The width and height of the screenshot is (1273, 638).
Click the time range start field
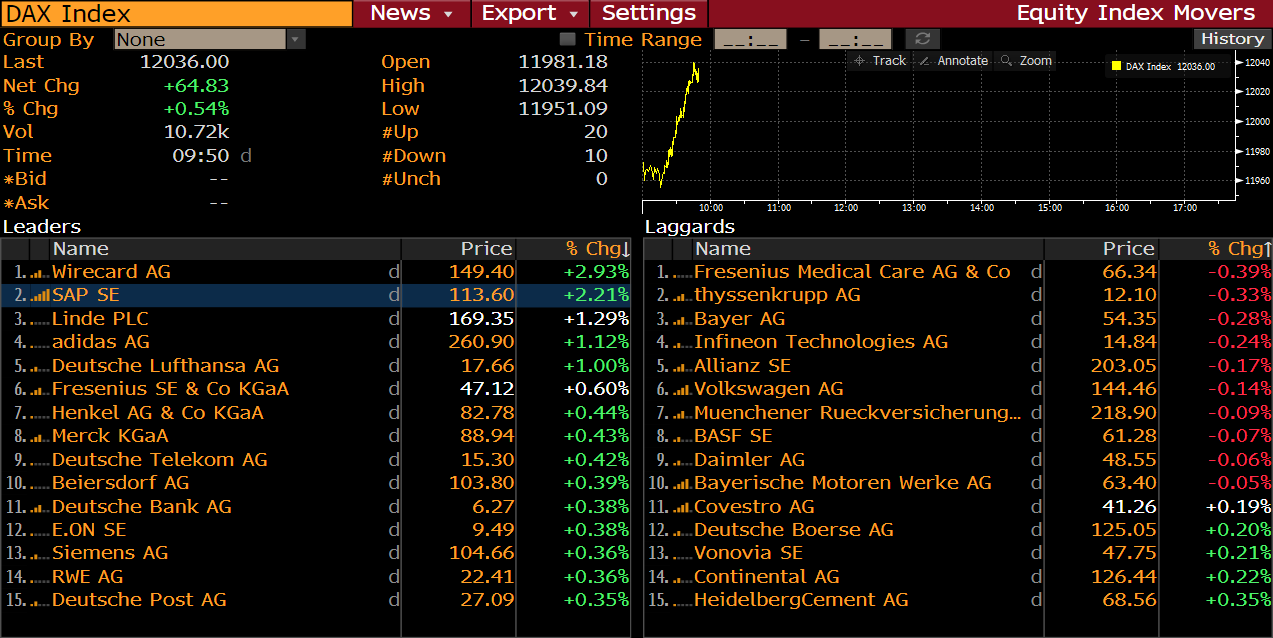750,39
